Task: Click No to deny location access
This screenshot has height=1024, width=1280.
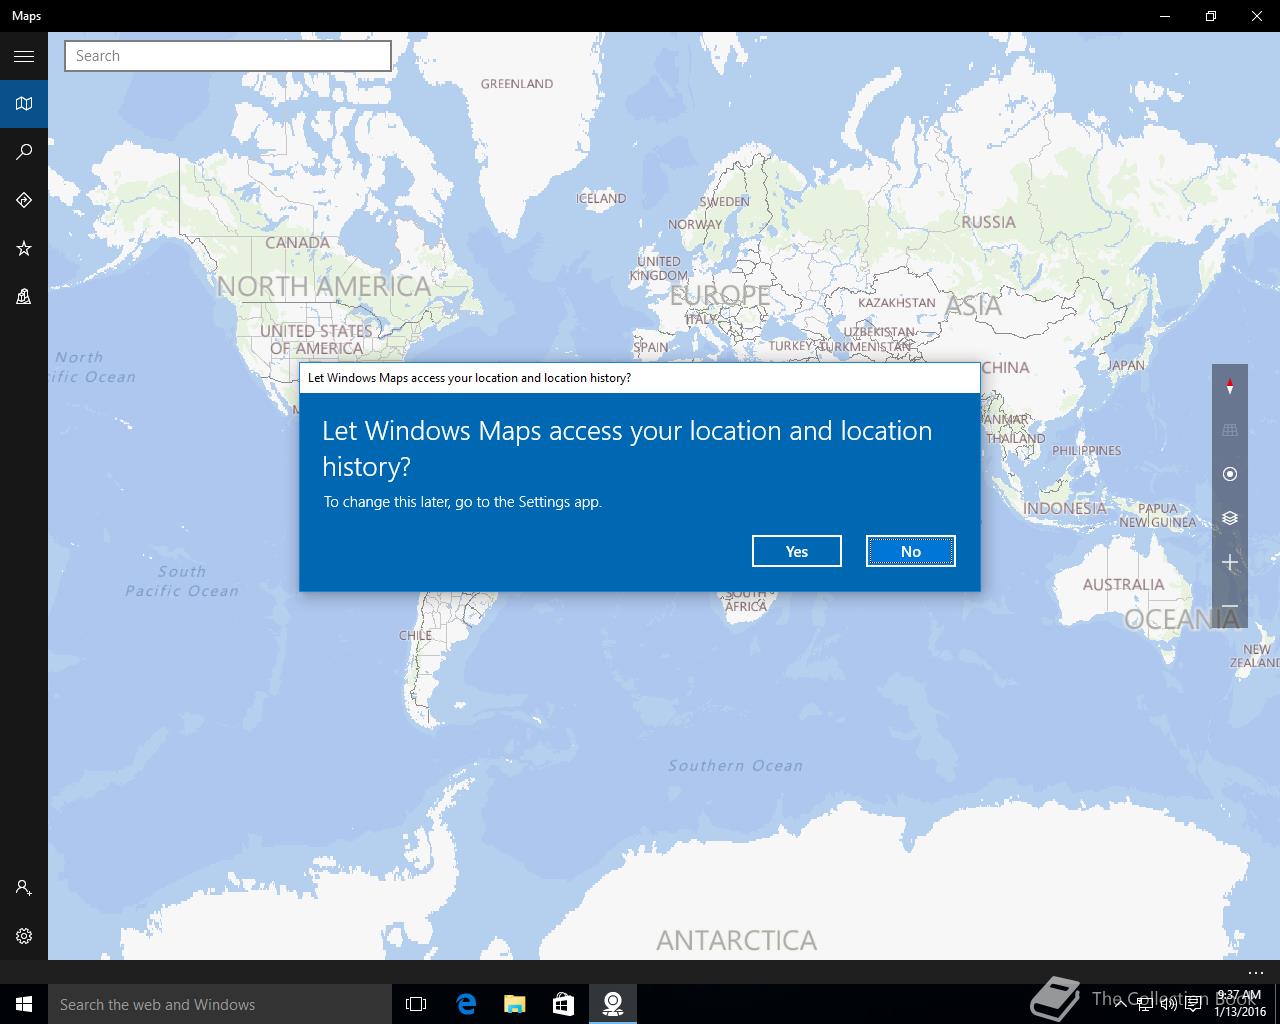Action: [911, 551]
